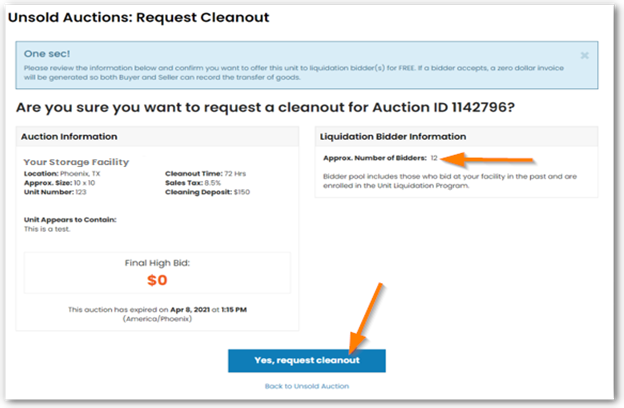Image resolution: width=624 pixels, height=408 pixels.
Task: Click the "Yes, request cleanout" button
Action: [307, 361]
